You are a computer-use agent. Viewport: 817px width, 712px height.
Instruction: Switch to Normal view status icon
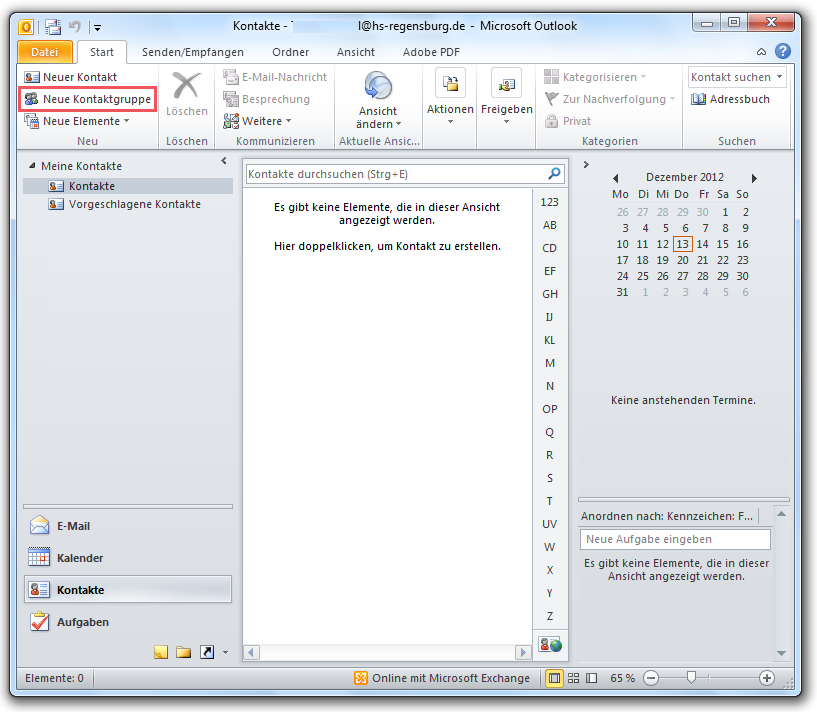click(554, 678)
